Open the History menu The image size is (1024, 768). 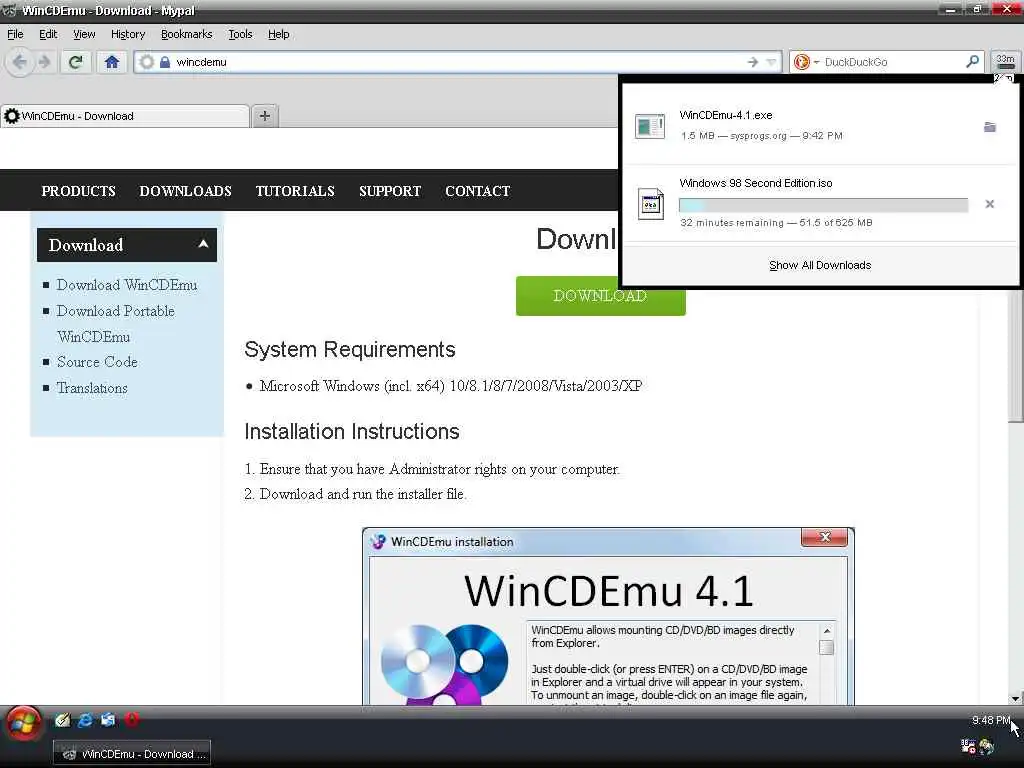(x=127, y=34)
